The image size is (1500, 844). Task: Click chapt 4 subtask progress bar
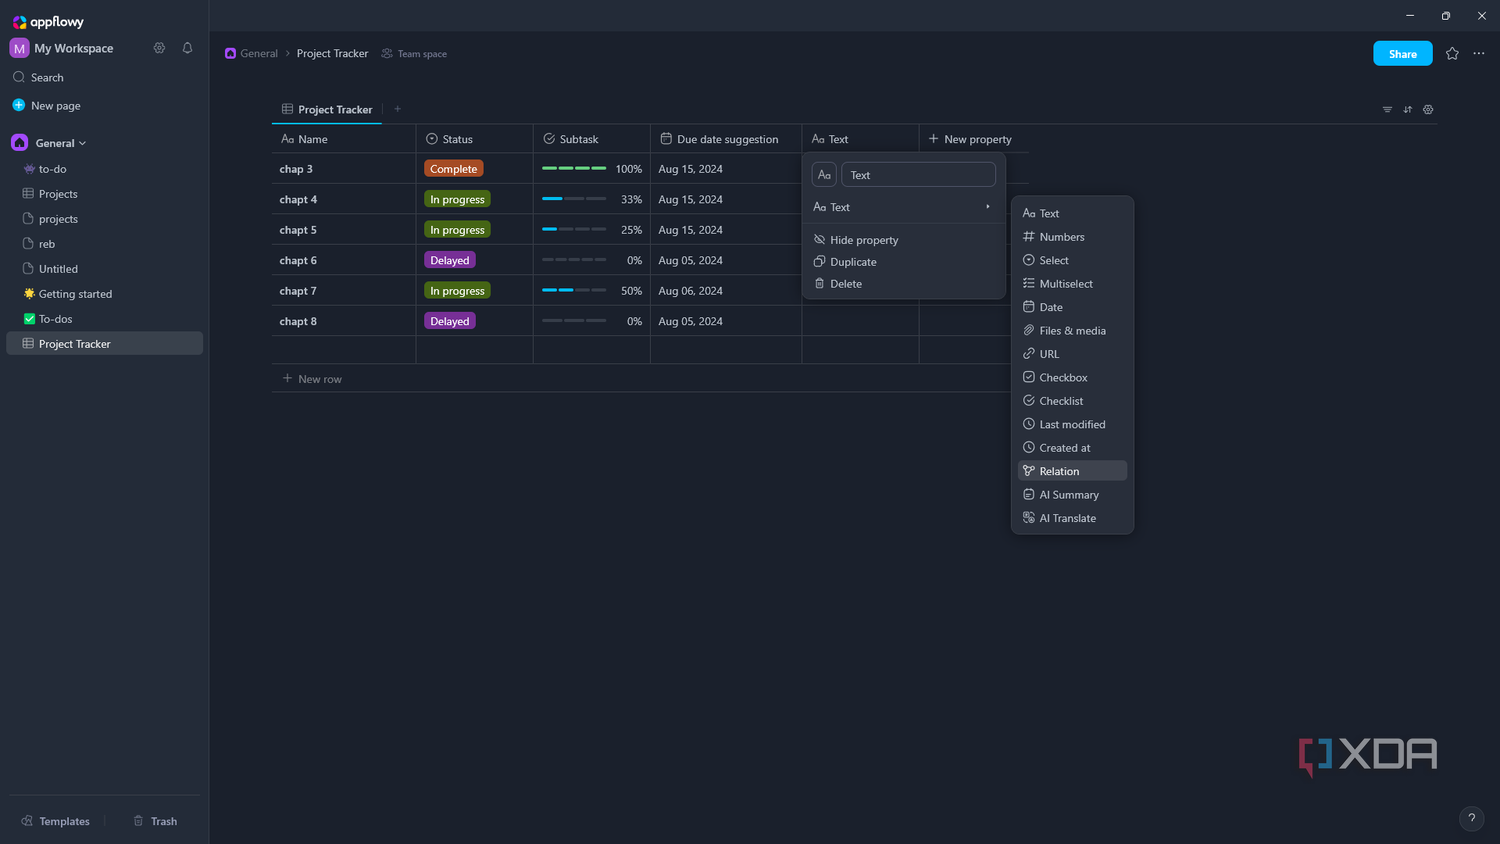pyautogui.click(x=574, y=199)
